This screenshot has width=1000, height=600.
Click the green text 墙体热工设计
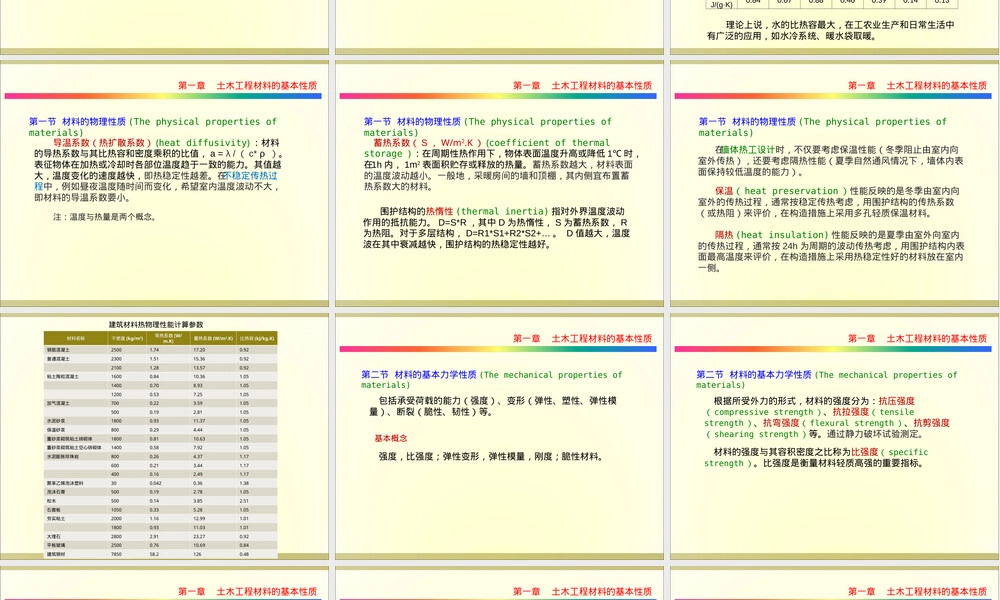click(747, 150)
